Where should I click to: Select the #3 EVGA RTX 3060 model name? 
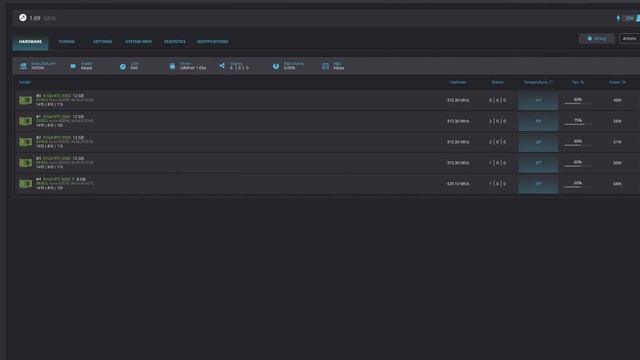point(60,158)
